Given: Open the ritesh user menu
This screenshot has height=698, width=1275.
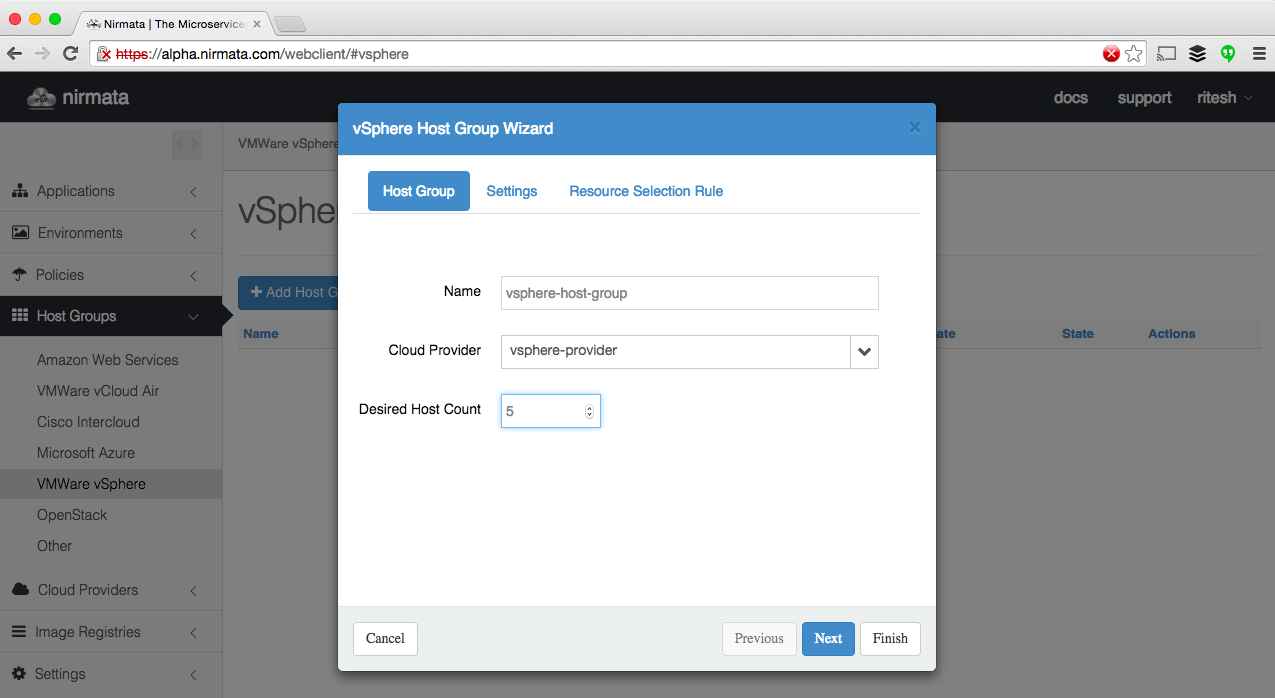Looking at the screenshot, I should pyautogui.click(x=1224, y=98).
